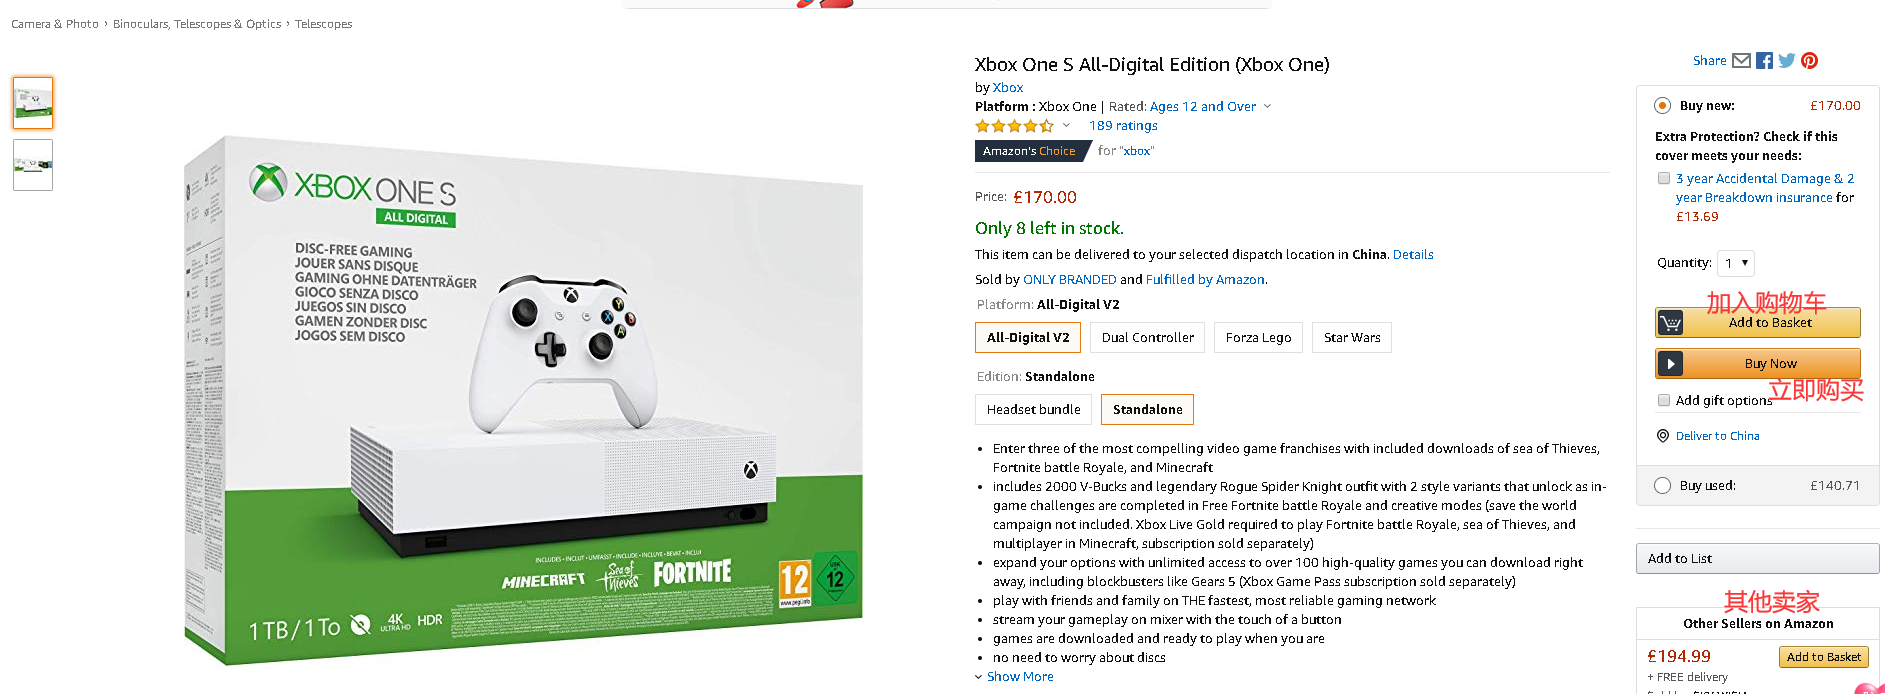
Task: Share product on Pinterest icon
Action: [x=1810, y=61]
